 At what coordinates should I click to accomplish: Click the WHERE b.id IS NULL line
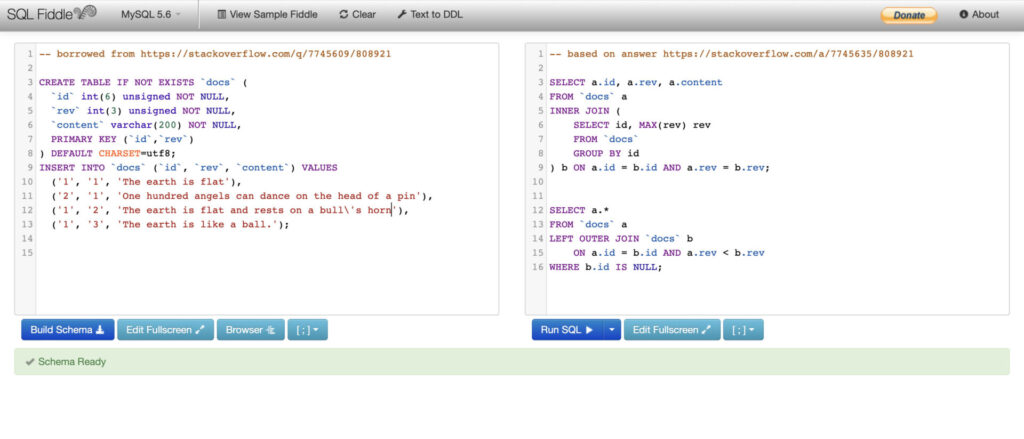[x=605, y=267]
